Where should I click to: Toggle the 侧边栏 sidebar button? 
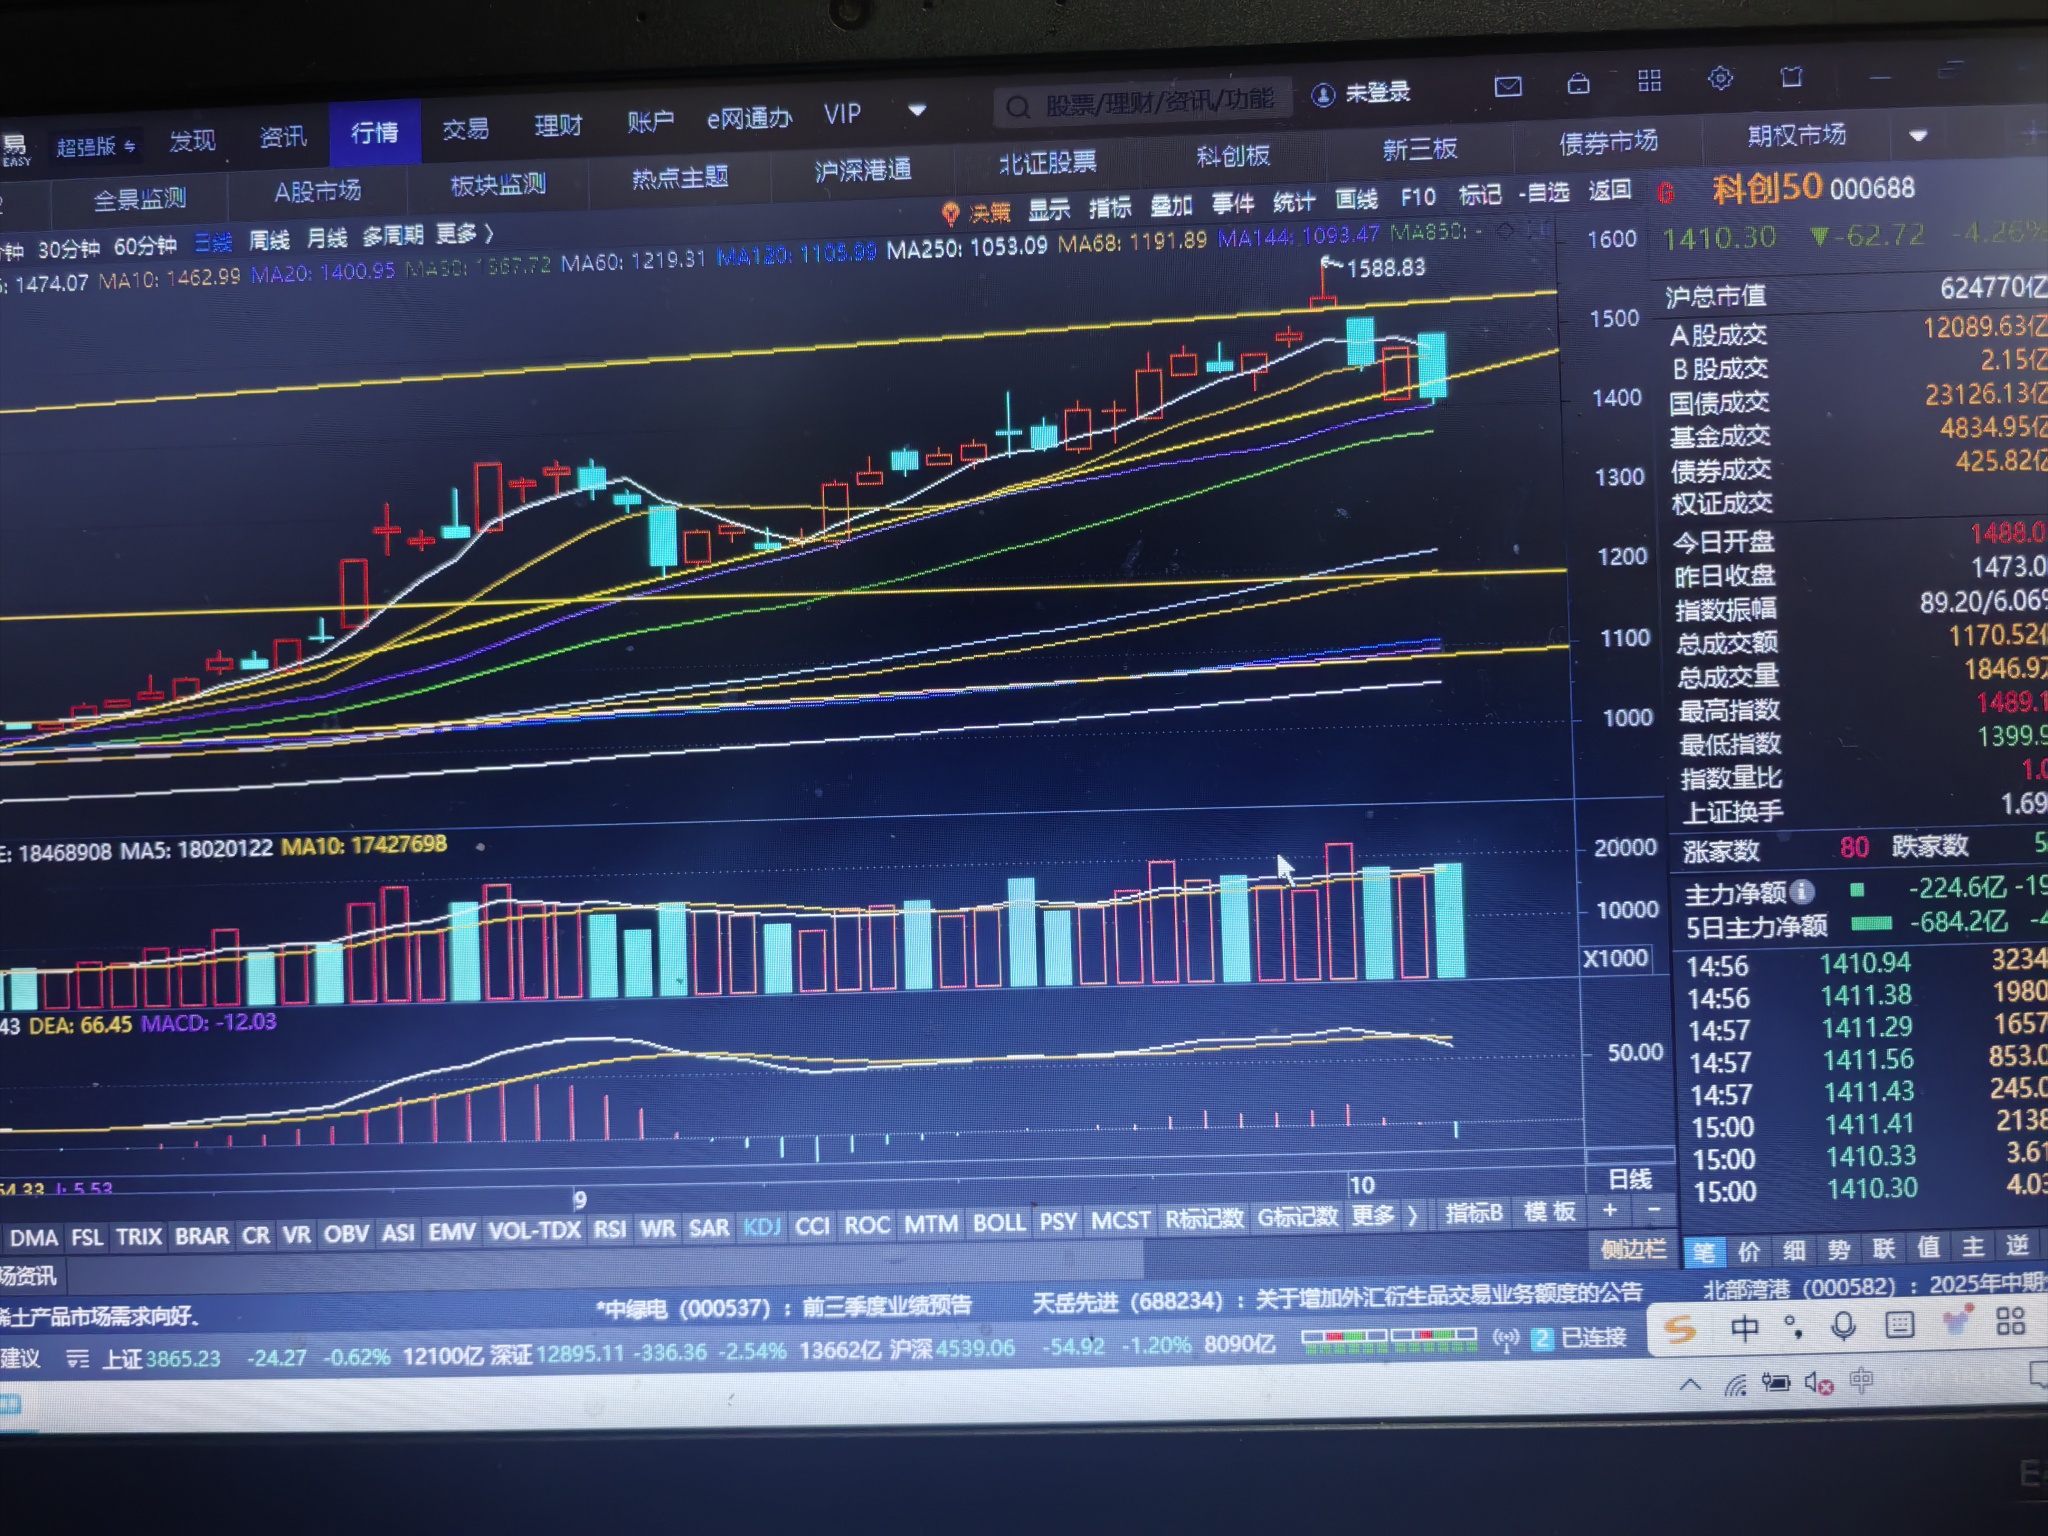coord(1632,1249)
